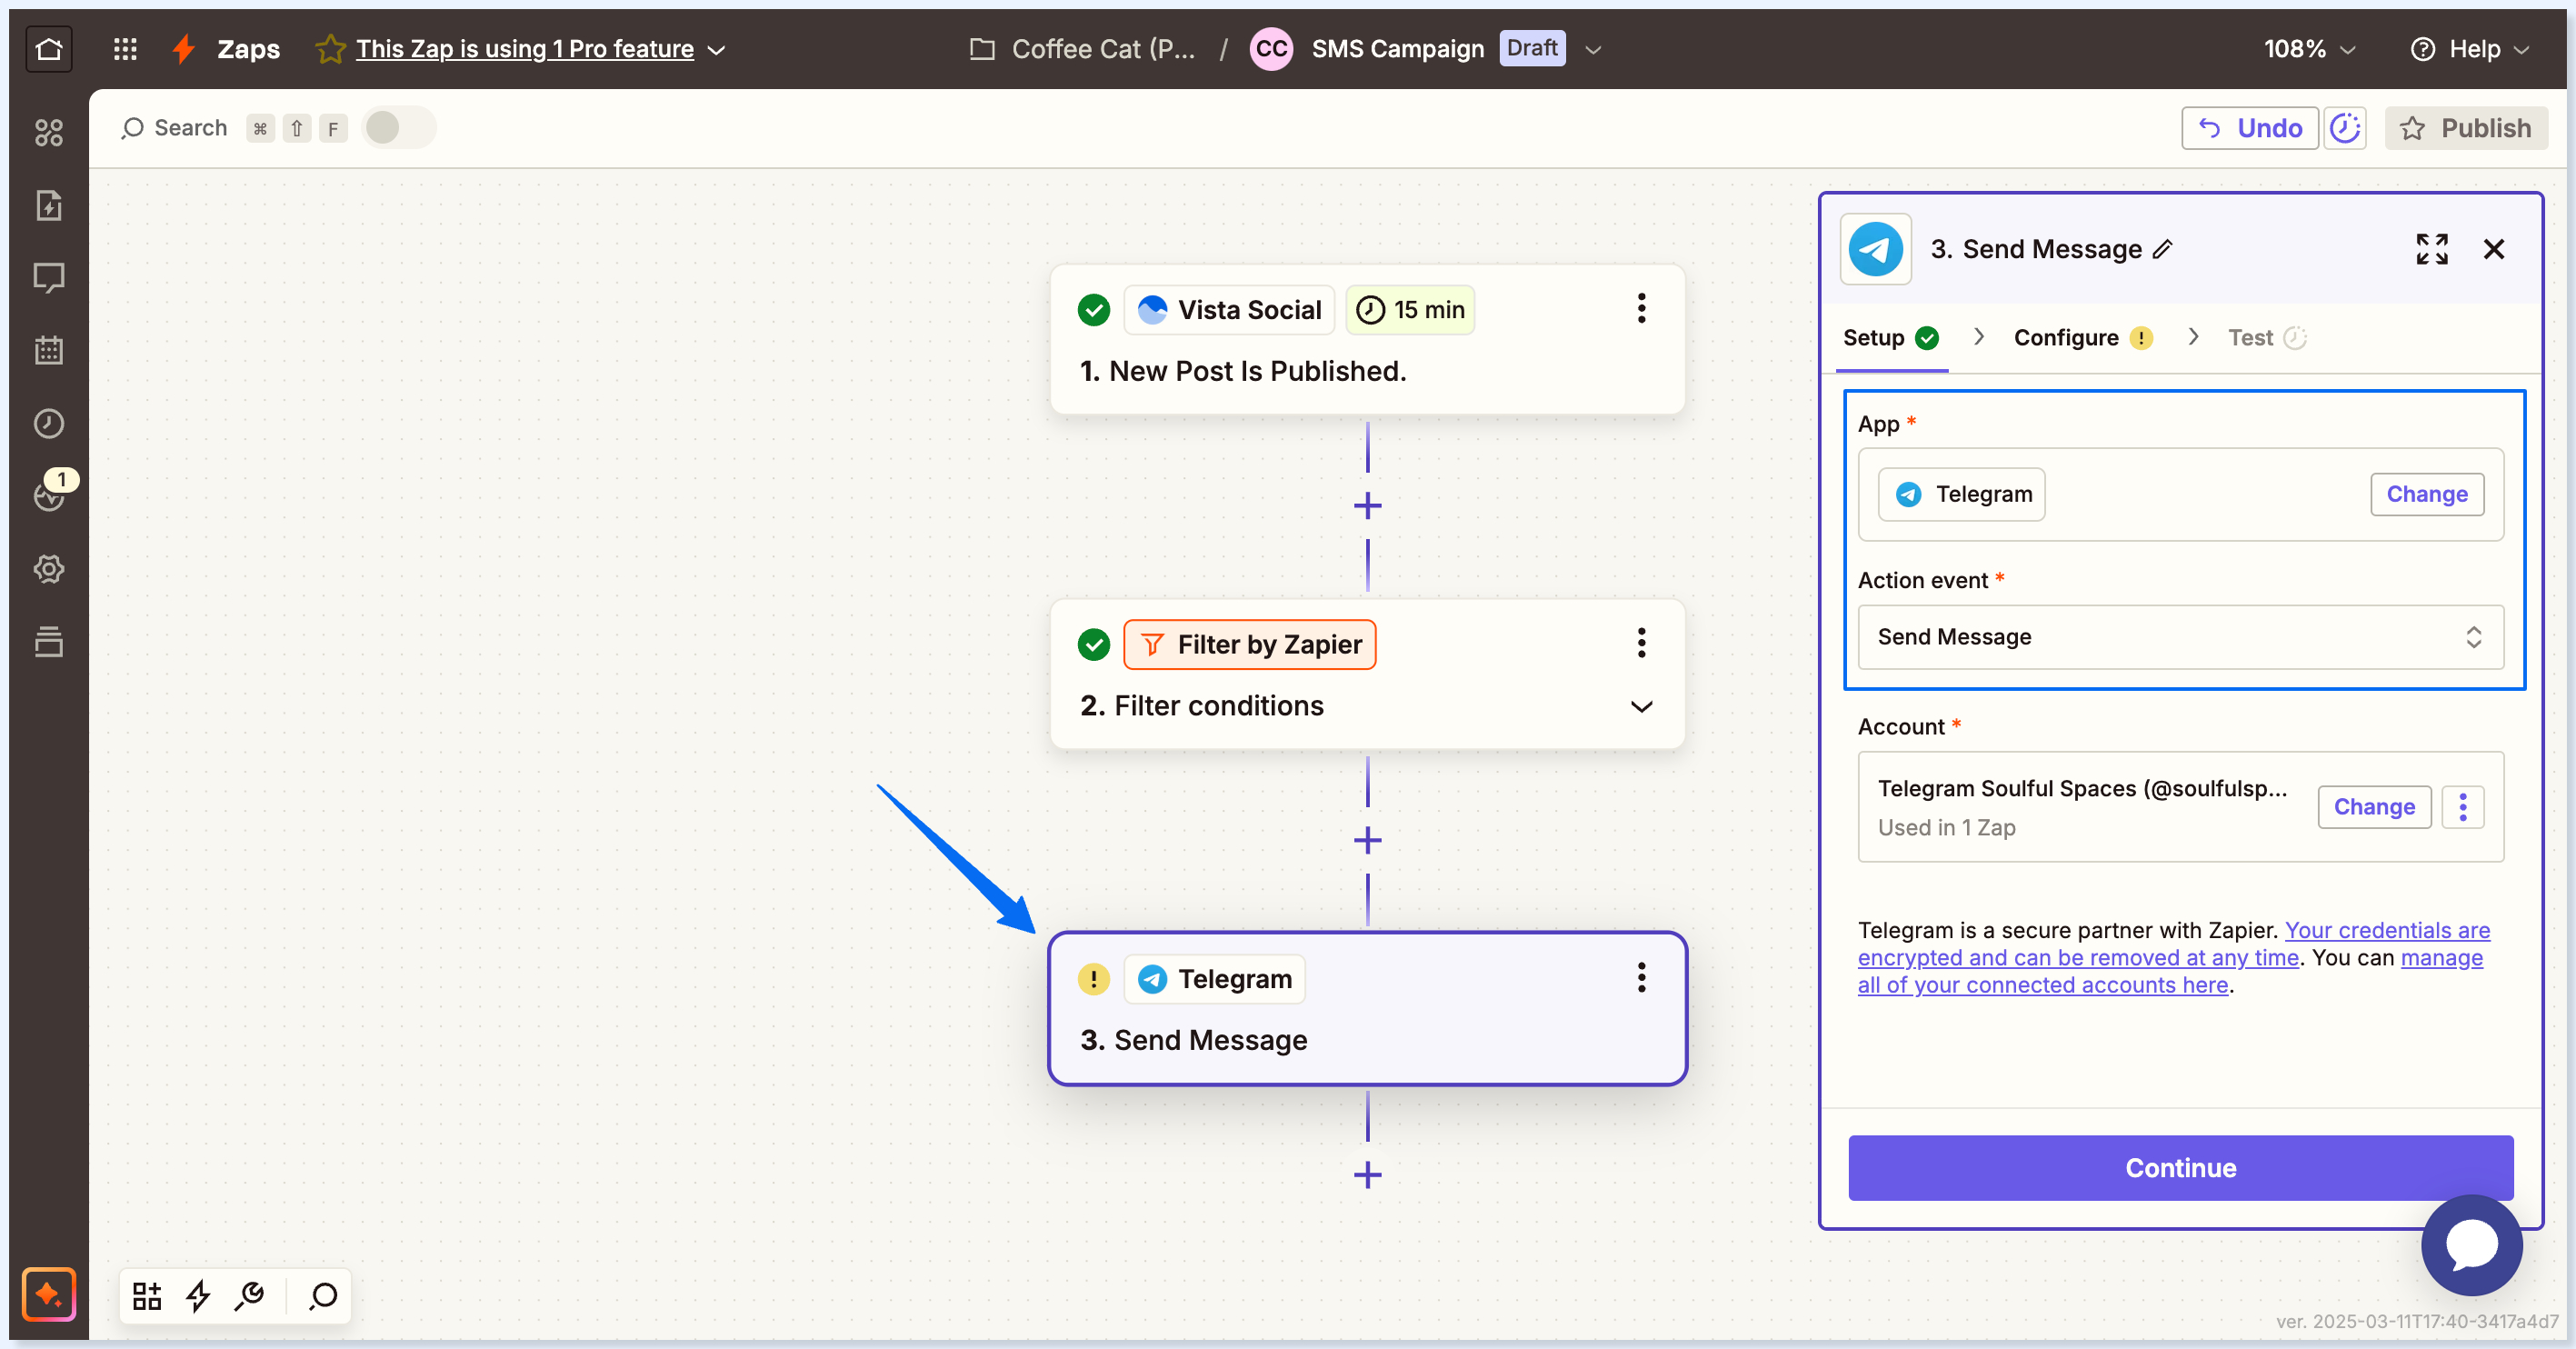Select the Vista Social trigger step card
This screenshot has height=1349, width=2576.
1367,339
